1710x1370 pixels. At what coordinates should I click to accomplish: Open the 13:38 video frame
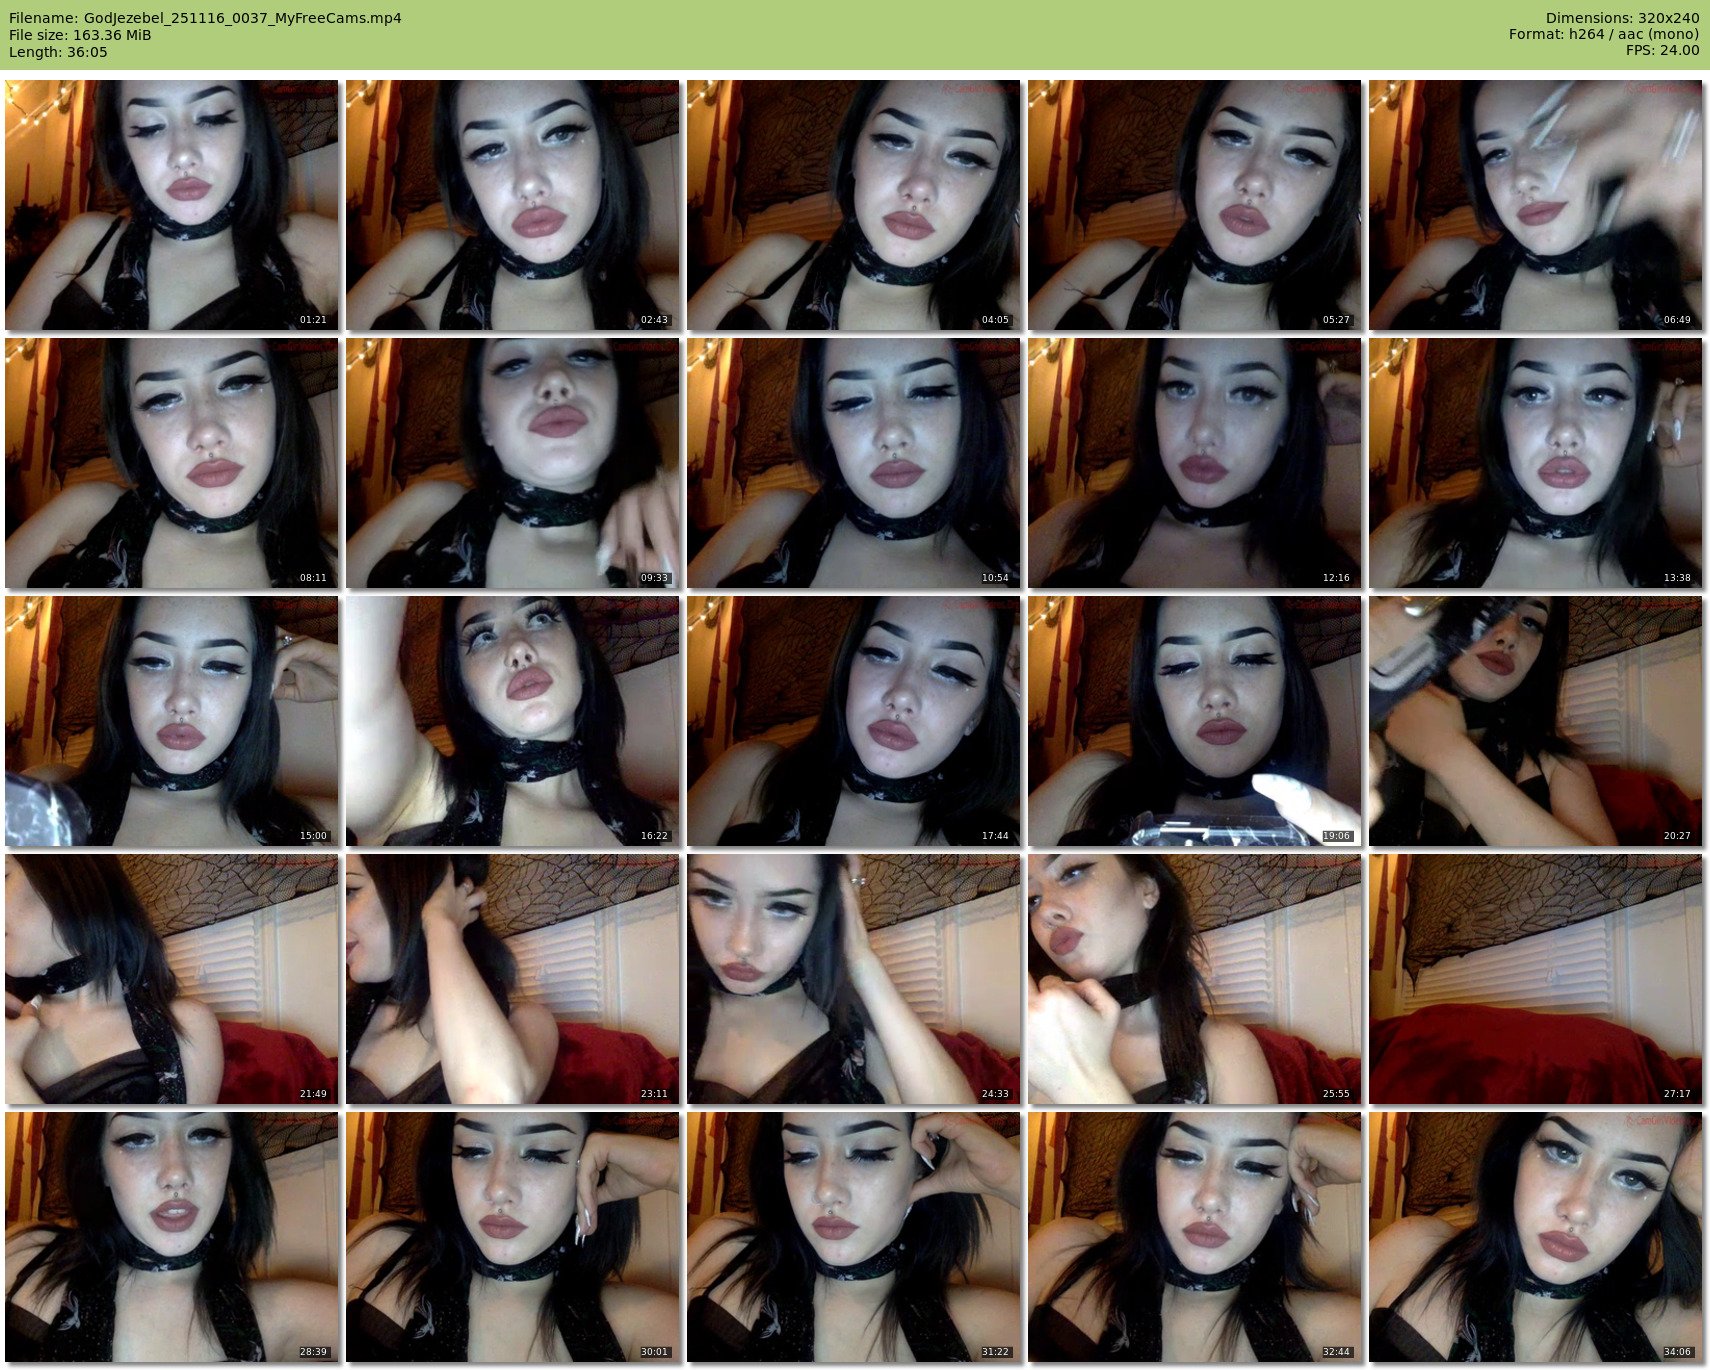click(1535, 463)
